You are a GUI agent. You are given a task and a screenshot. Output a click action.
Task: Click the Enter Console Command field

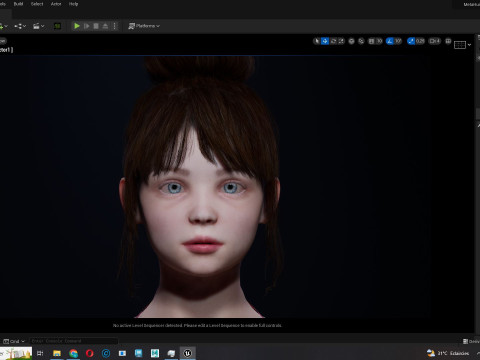point(73,341)
